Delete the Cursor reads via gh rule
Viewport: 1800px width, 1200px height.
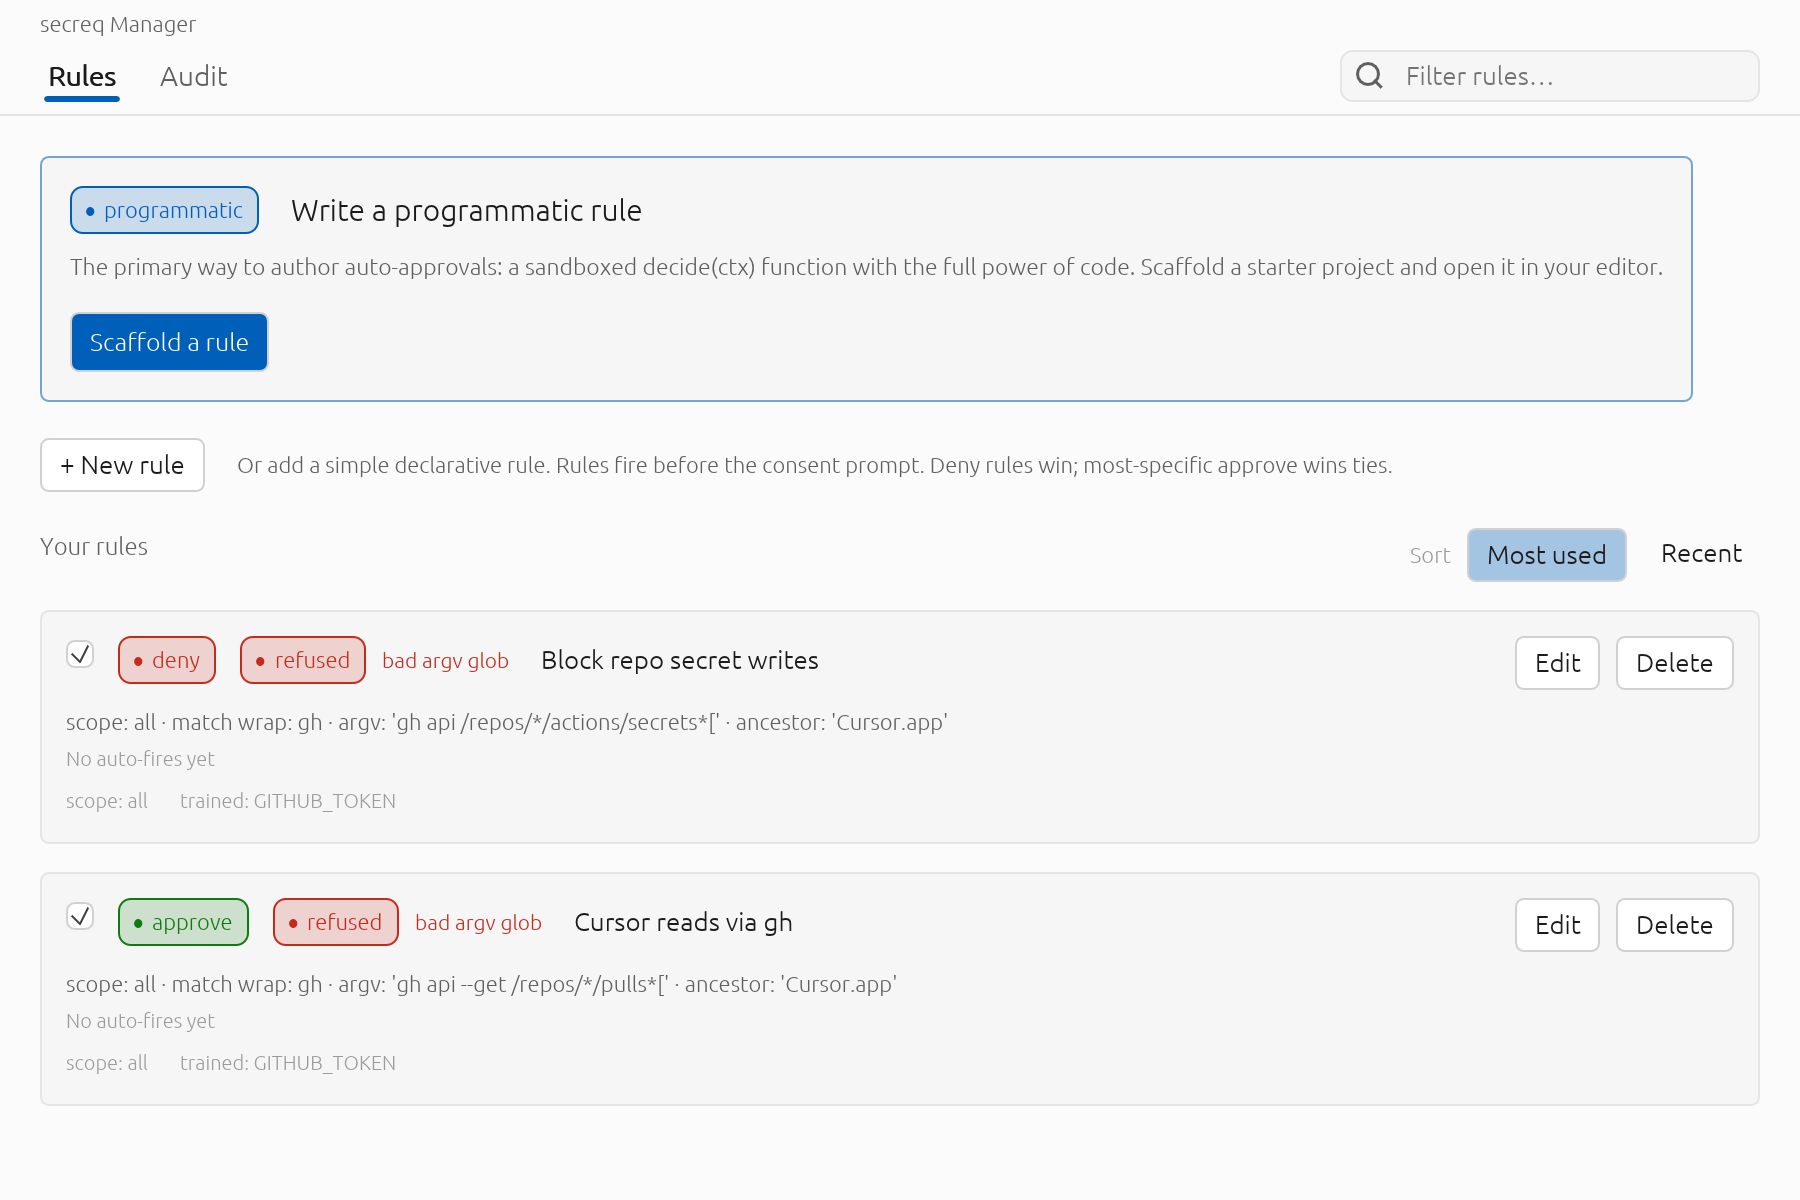pyautogui.click(x=1674, y=925)
